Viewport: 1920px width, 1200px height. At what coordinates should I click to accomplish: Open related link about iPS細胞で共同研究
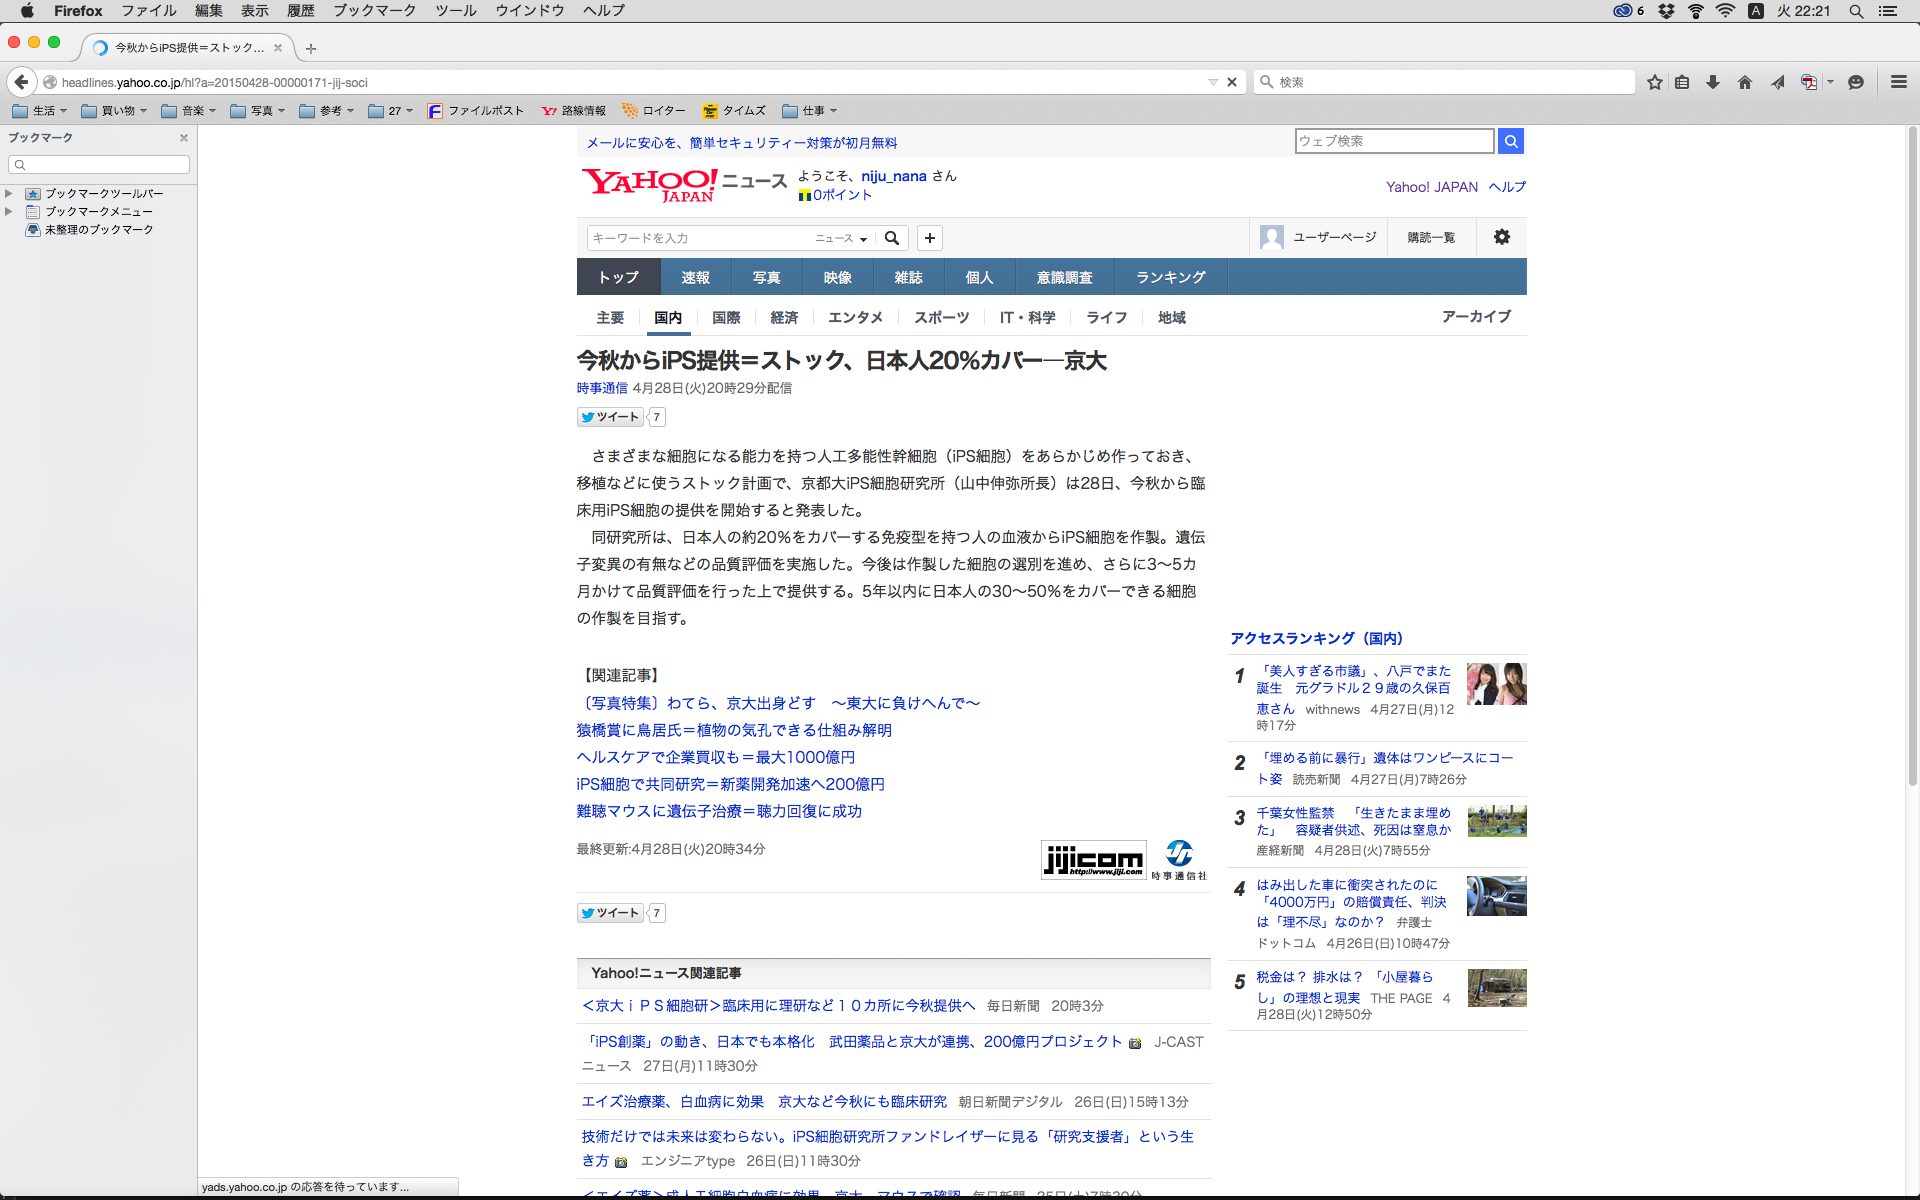pos(730,784)
